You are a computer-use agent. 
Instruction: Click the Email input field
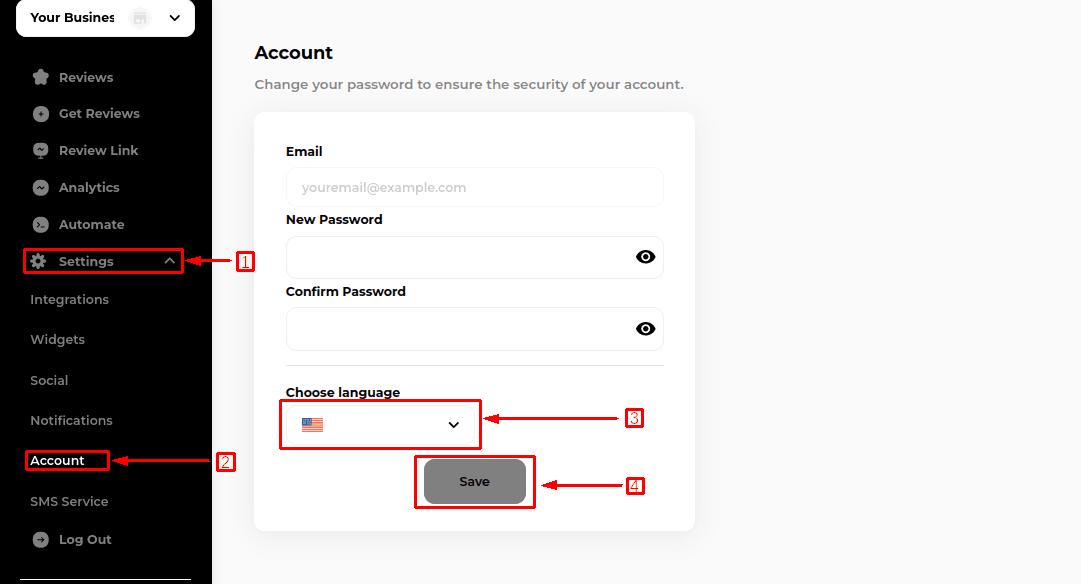(x=474, y=187)
